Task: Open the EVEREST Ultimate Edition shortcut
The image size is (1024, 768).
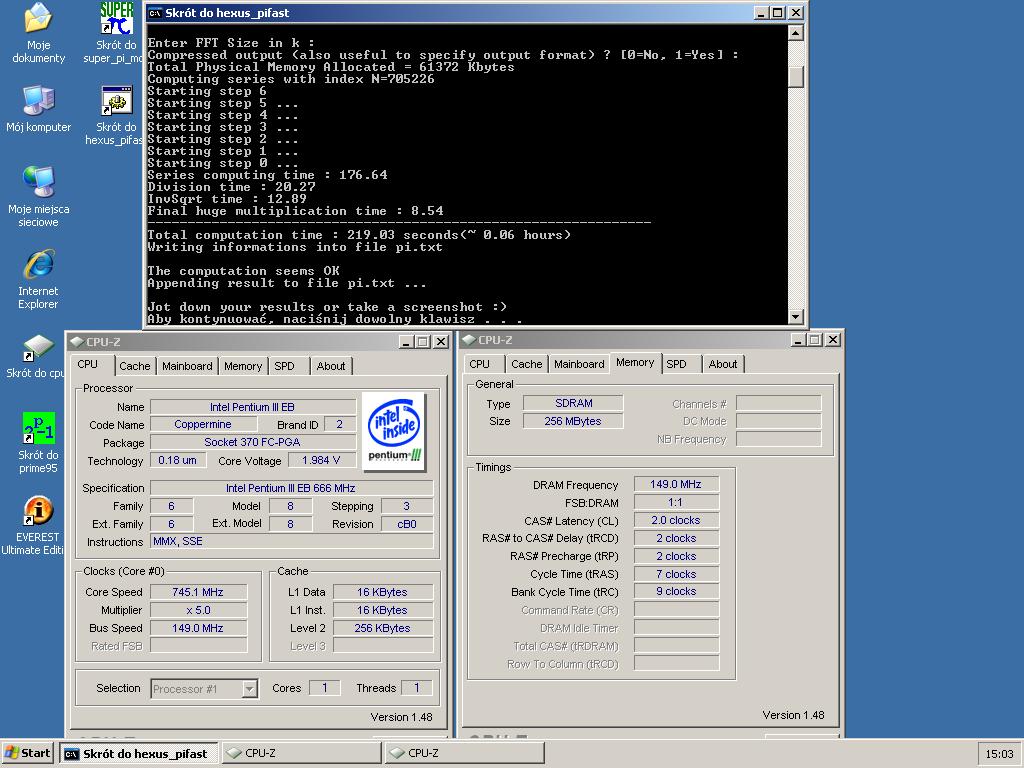Action: 38,525
